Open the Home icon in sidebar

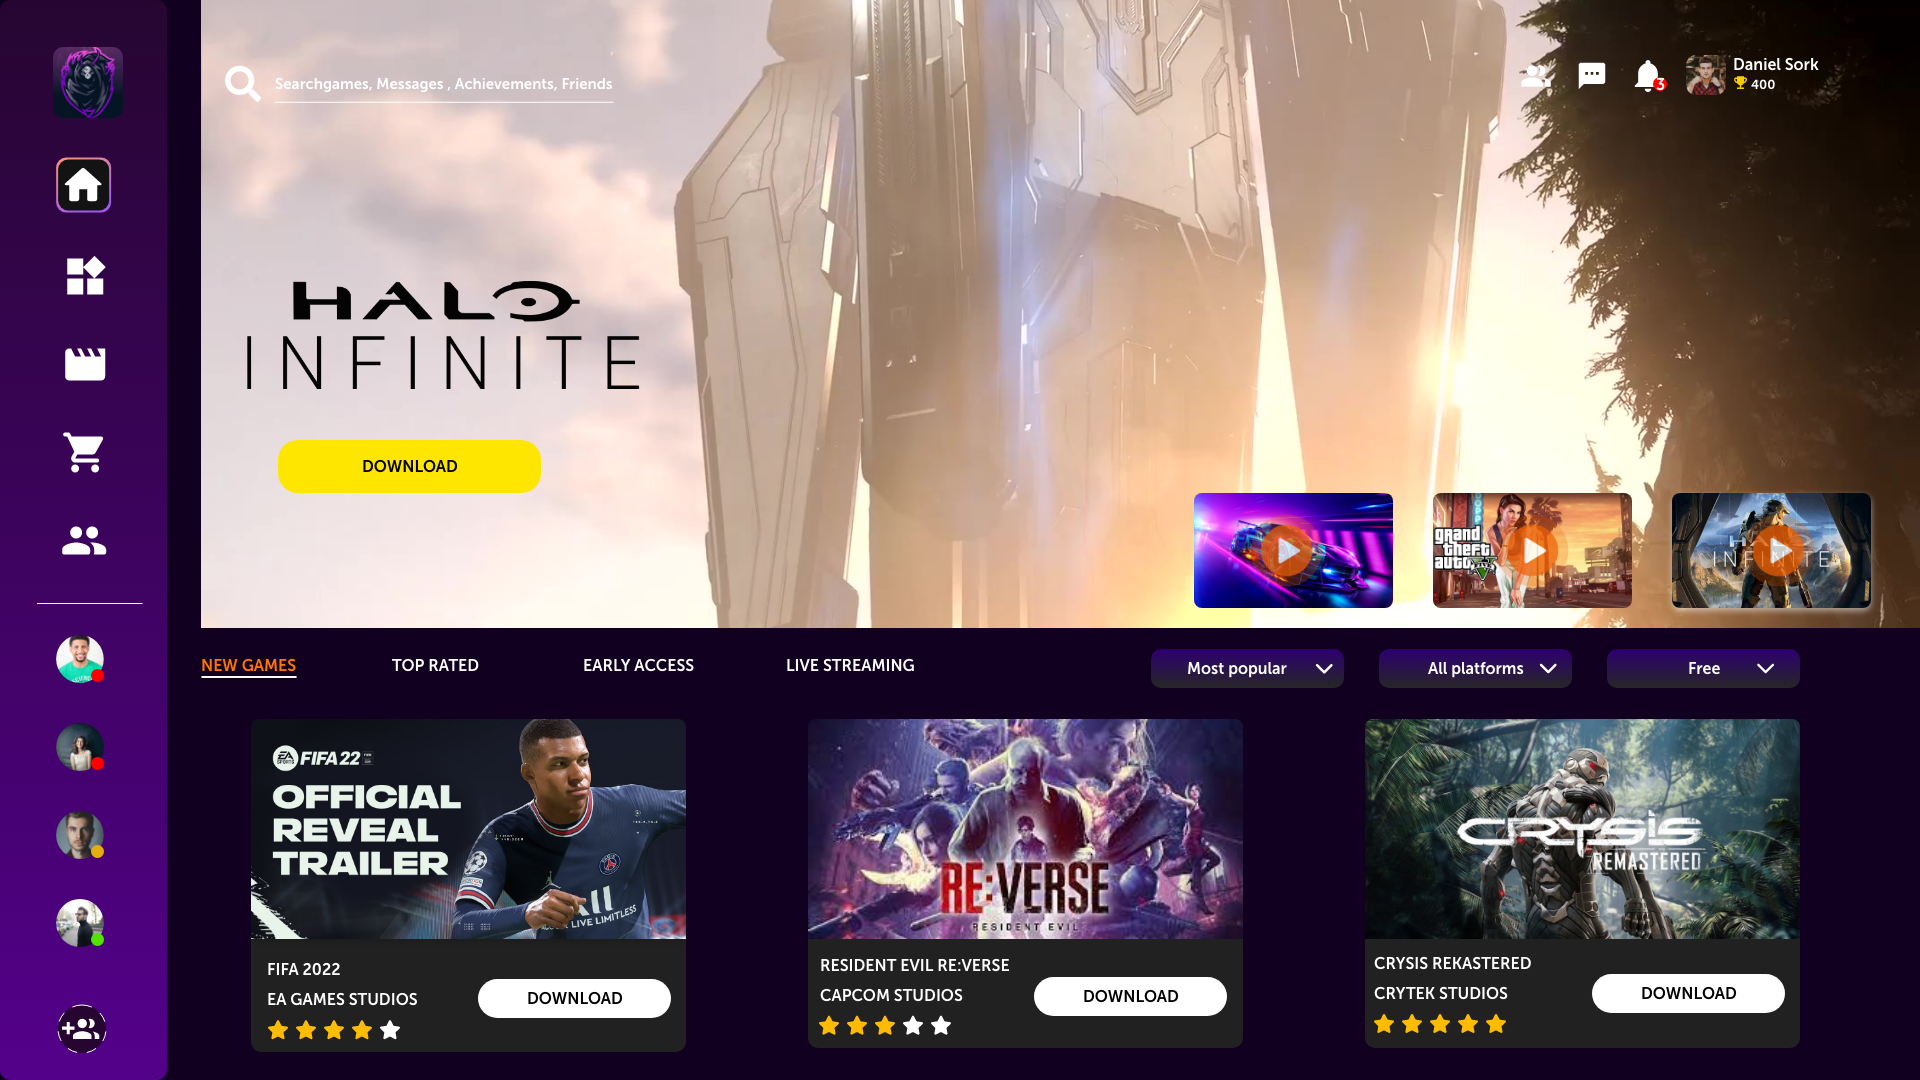pos(83,185)
